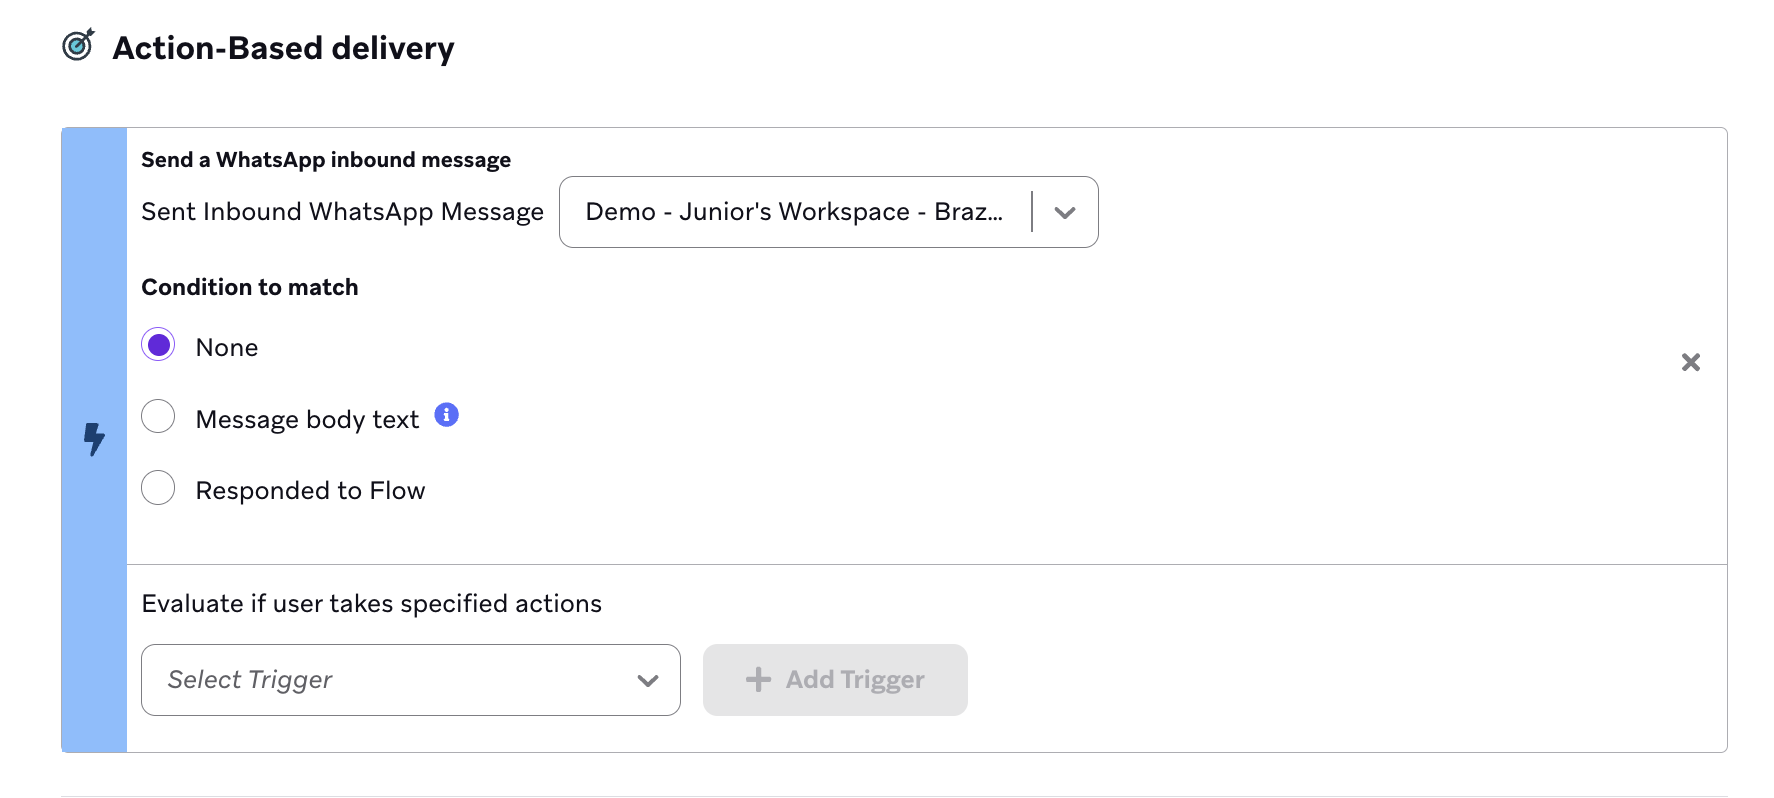
Task: Click the "Responded to Flow" label text
Action: [x=310, y=491]
